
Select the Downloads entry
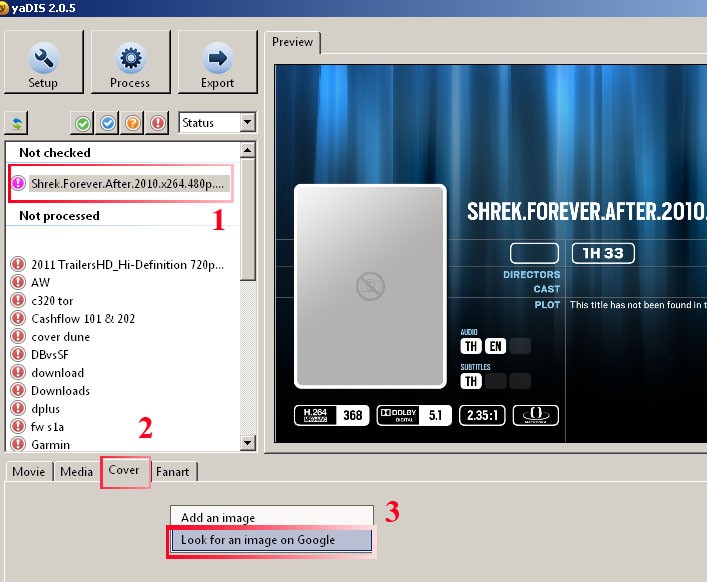[60, 391]
